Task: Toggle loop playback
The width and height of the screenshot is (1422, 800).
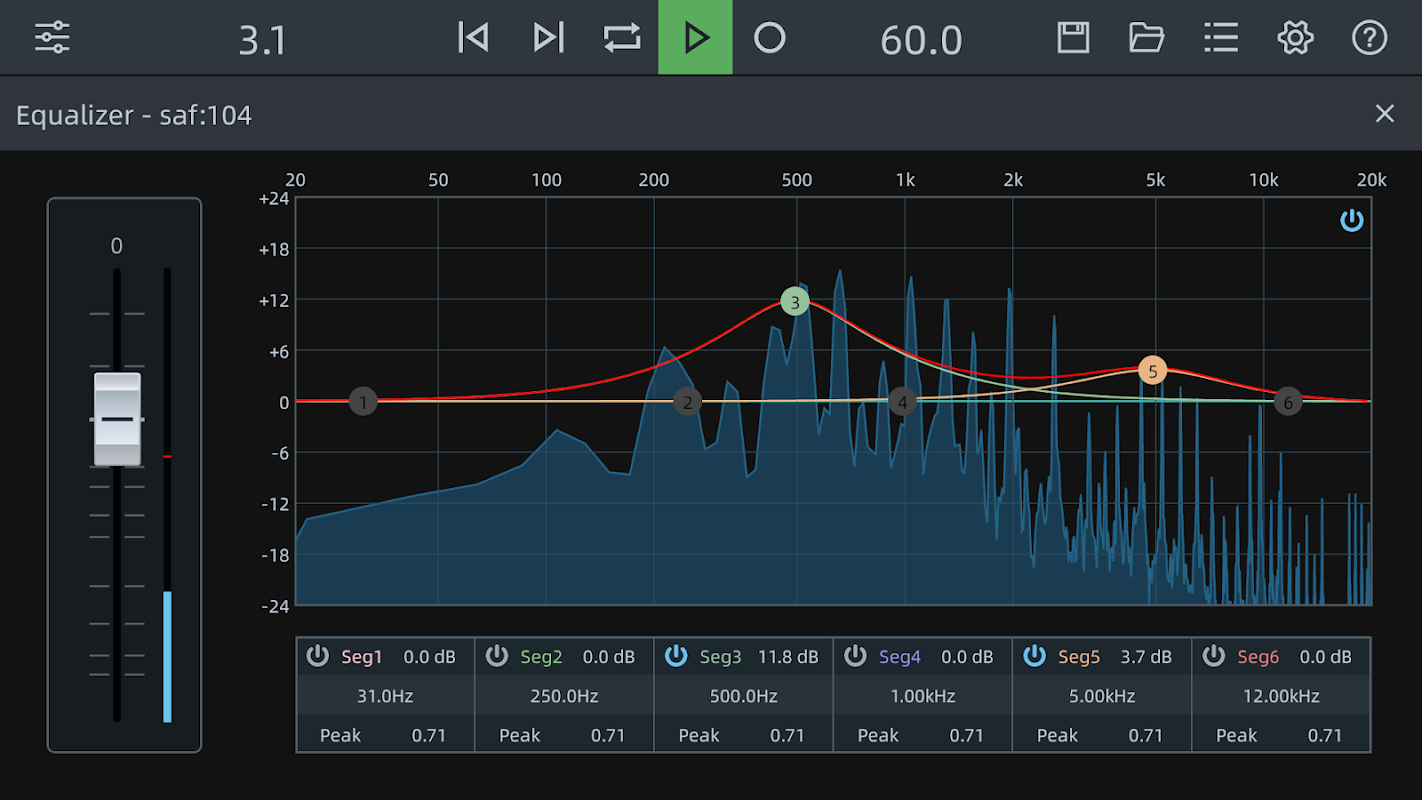Action: tap(622, 38)
